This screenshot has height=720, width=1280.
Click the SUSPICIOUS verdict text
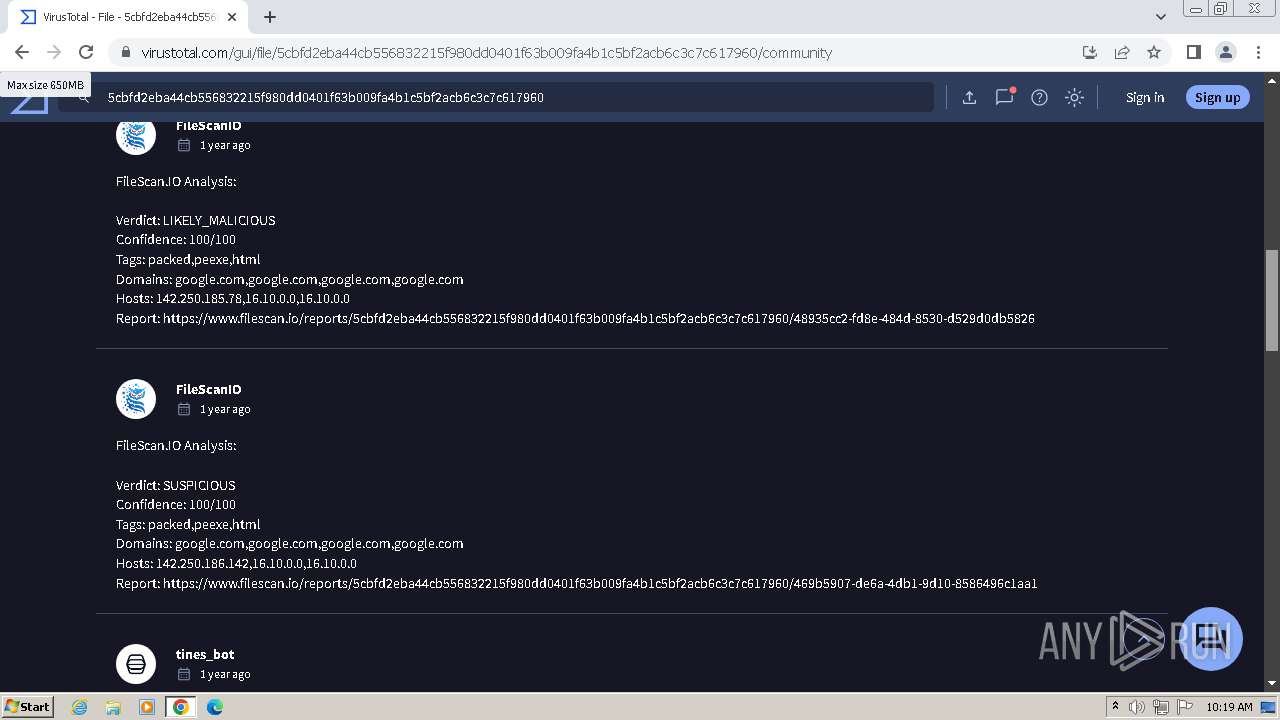coord(199,485)
